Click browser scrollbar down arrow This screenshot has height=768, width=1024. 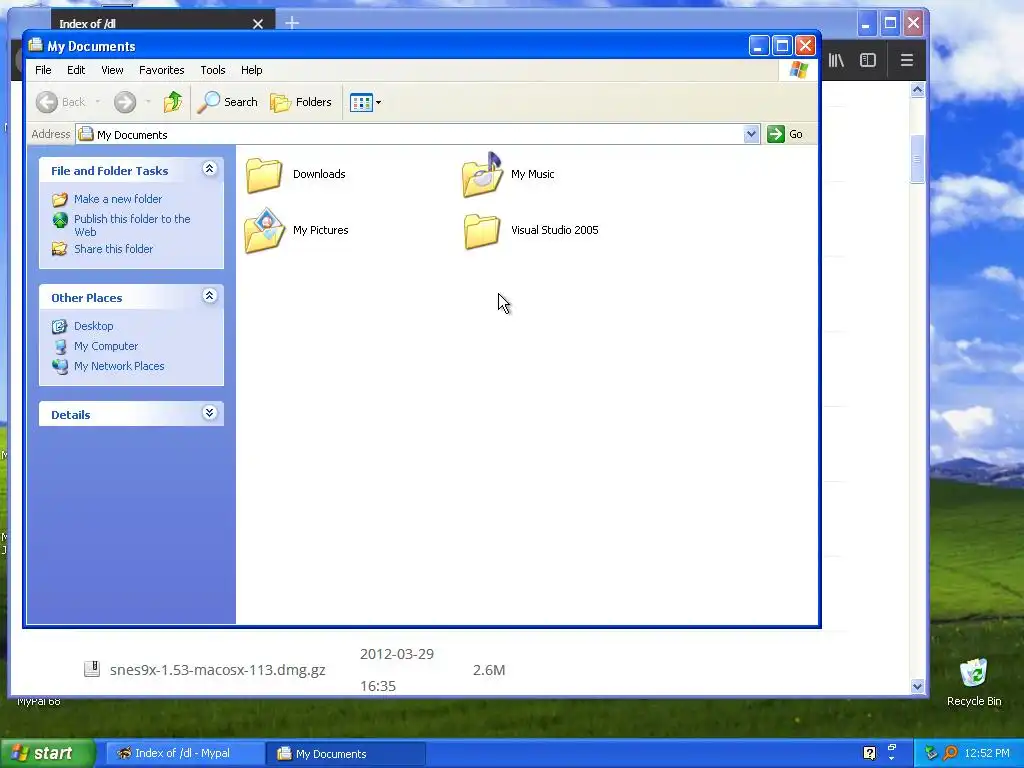point(918,686)
